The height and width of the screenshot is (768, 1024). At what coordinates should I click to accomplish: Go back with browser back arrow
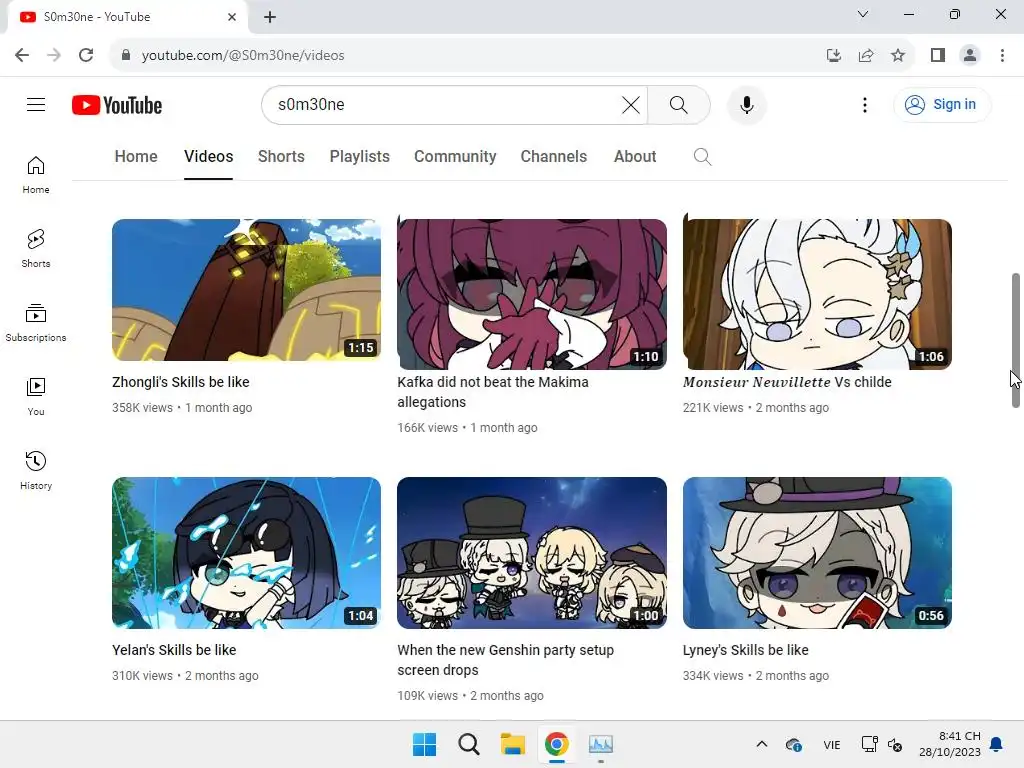[x=22, y=55]
